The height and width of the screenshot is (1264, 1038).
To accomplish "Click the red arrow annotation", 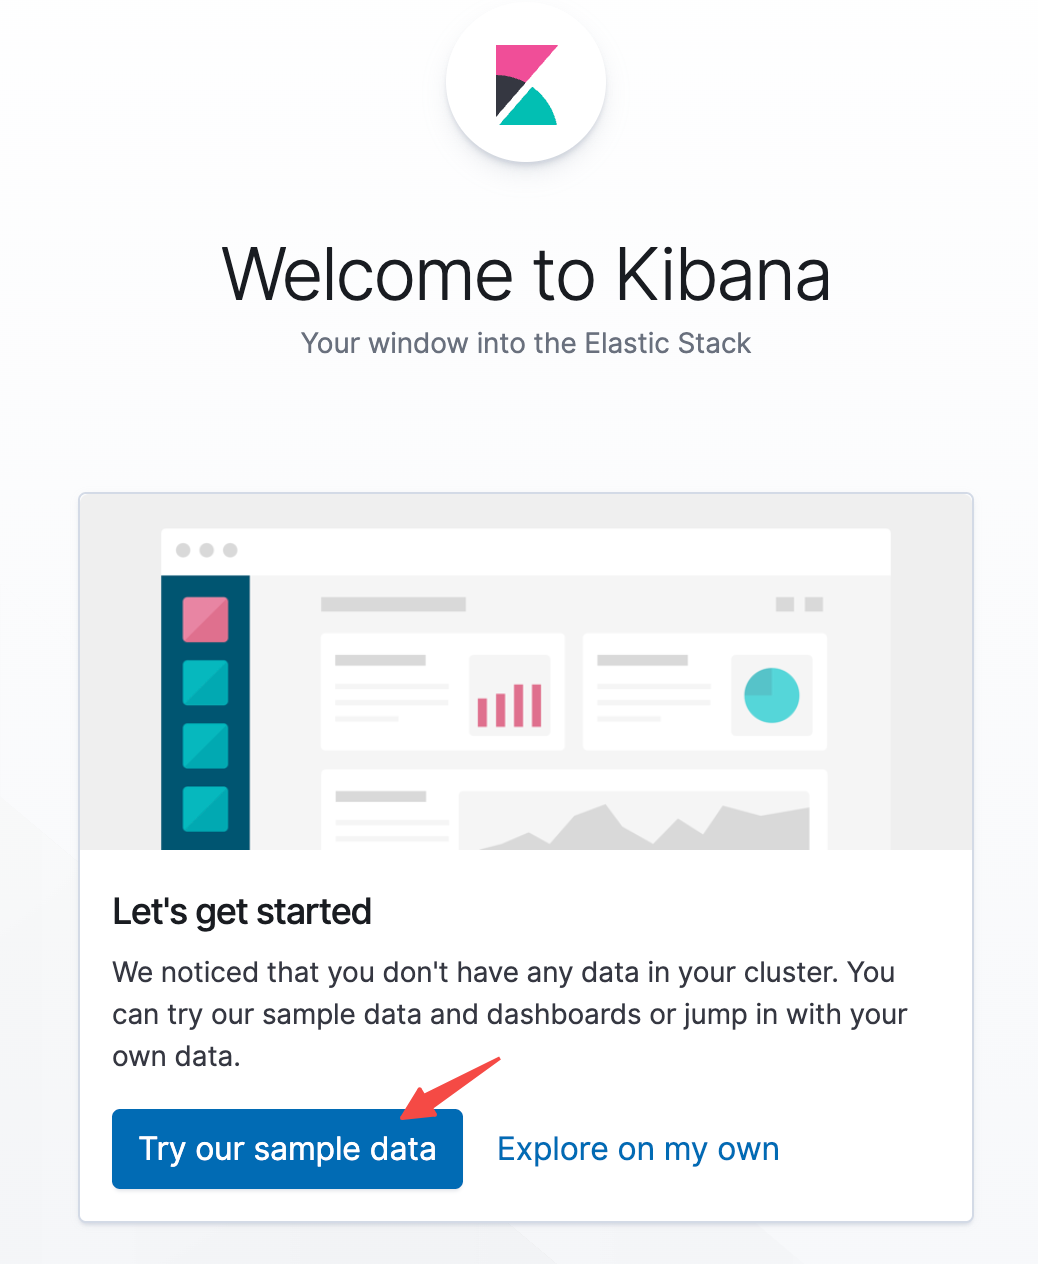I will (x=449, y=1088).
